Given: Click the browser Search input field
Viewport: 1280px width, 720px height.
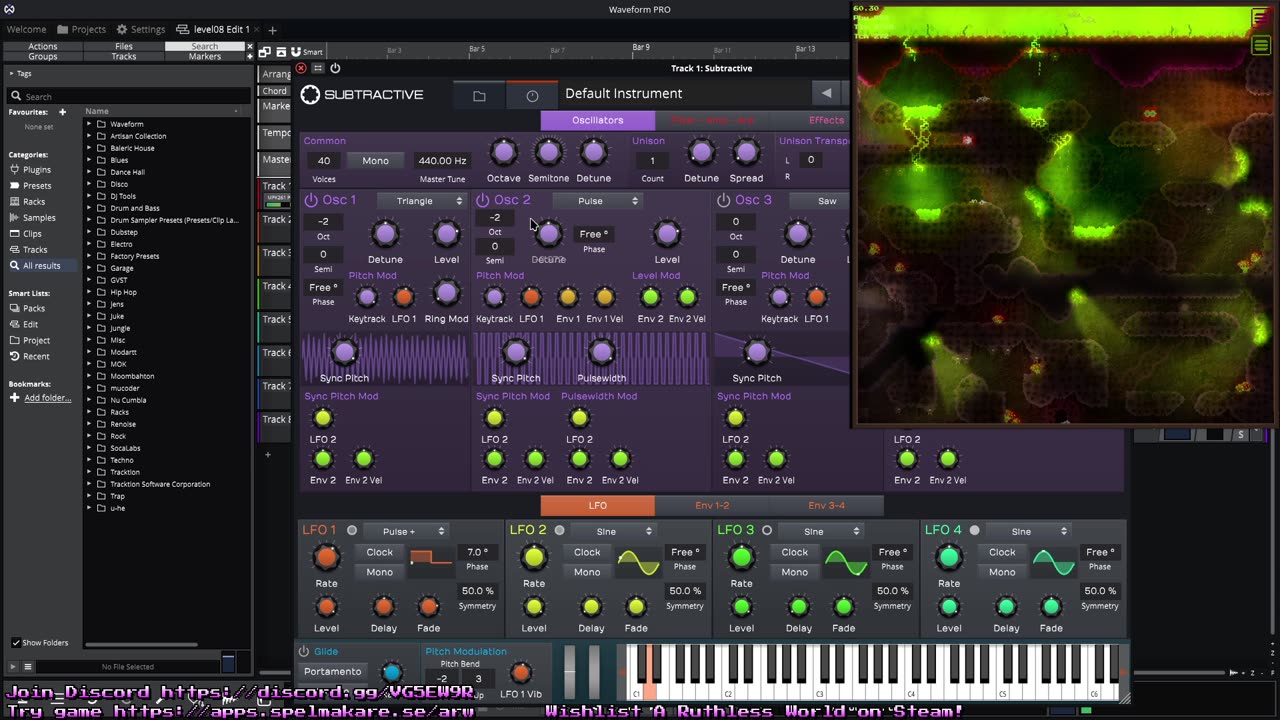Looking at the screenshot, I should [x=128, y=96].
